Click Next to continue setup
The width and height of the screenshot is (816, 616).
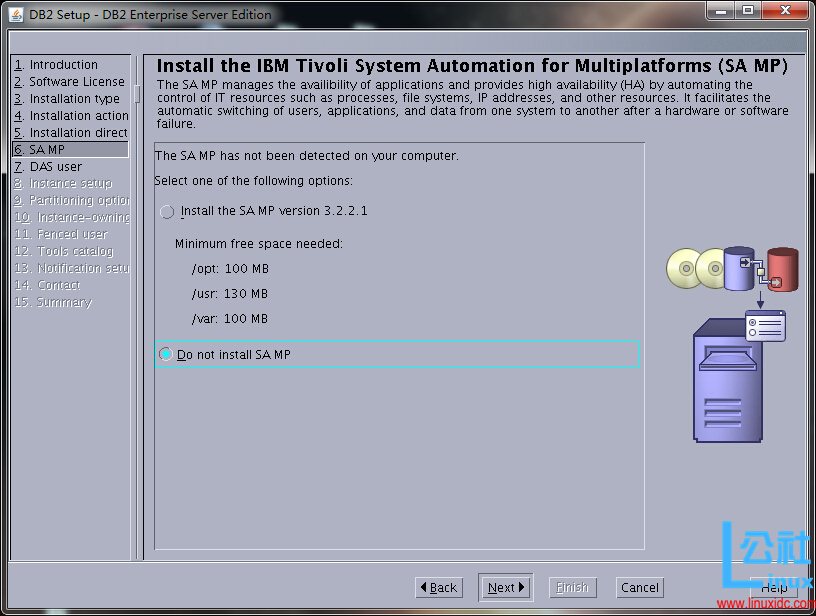(505, 587)
